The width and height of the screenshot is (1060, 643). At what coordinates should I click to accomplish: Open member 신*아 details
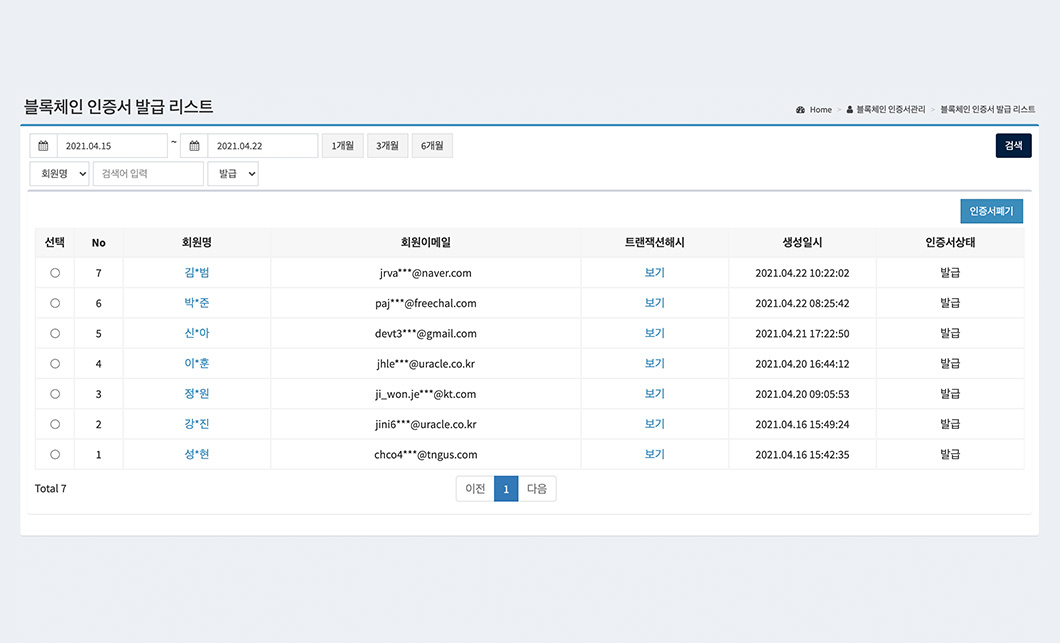[197, 333]
